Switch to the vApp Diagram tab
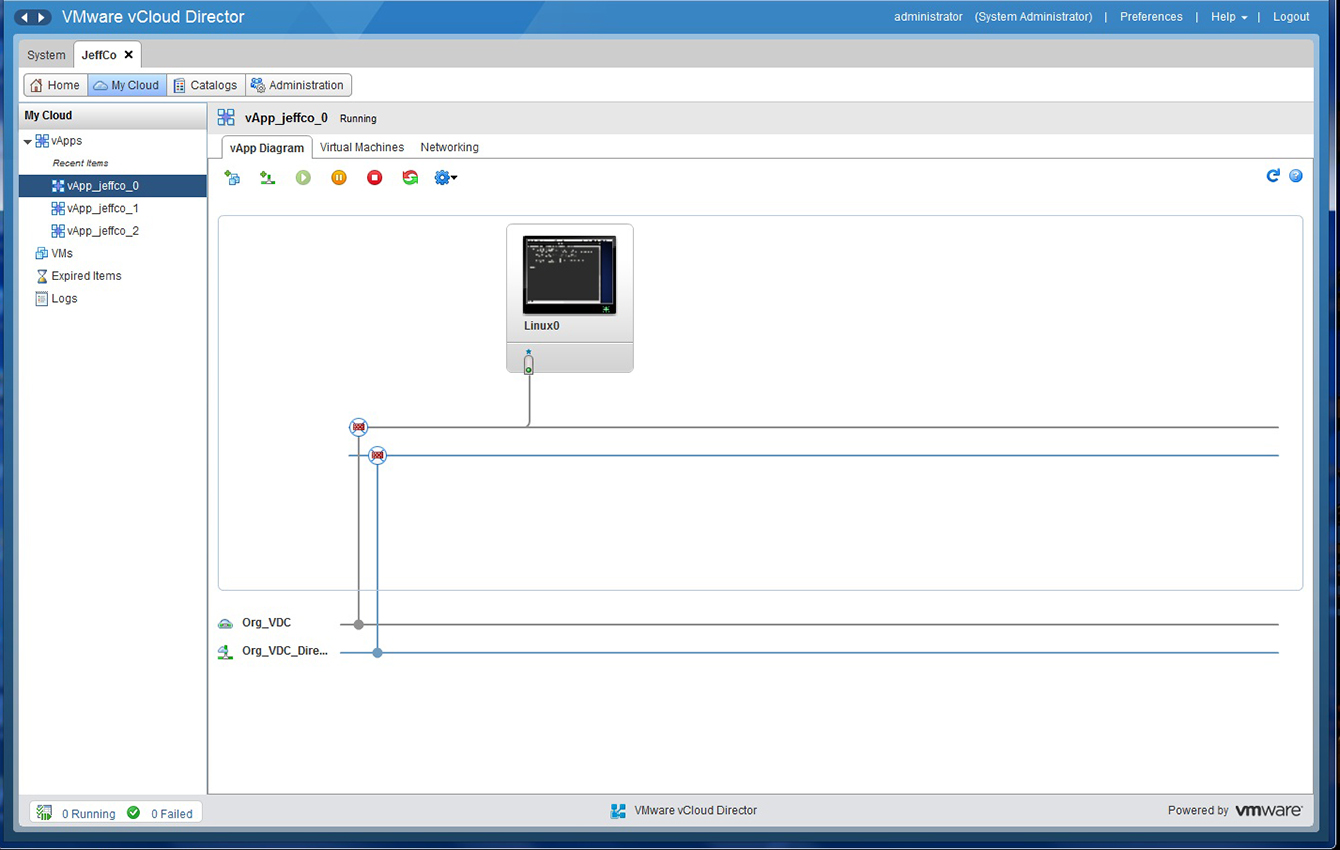Screen dimensions: 1340x850 pyautogui.click(x=267, y=147)
